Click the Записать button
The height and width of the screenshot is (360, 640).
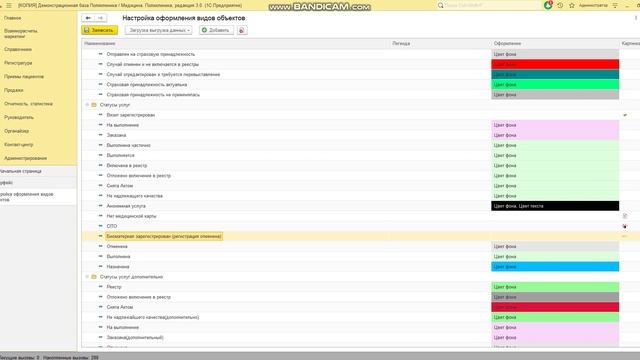coord(100,30)
